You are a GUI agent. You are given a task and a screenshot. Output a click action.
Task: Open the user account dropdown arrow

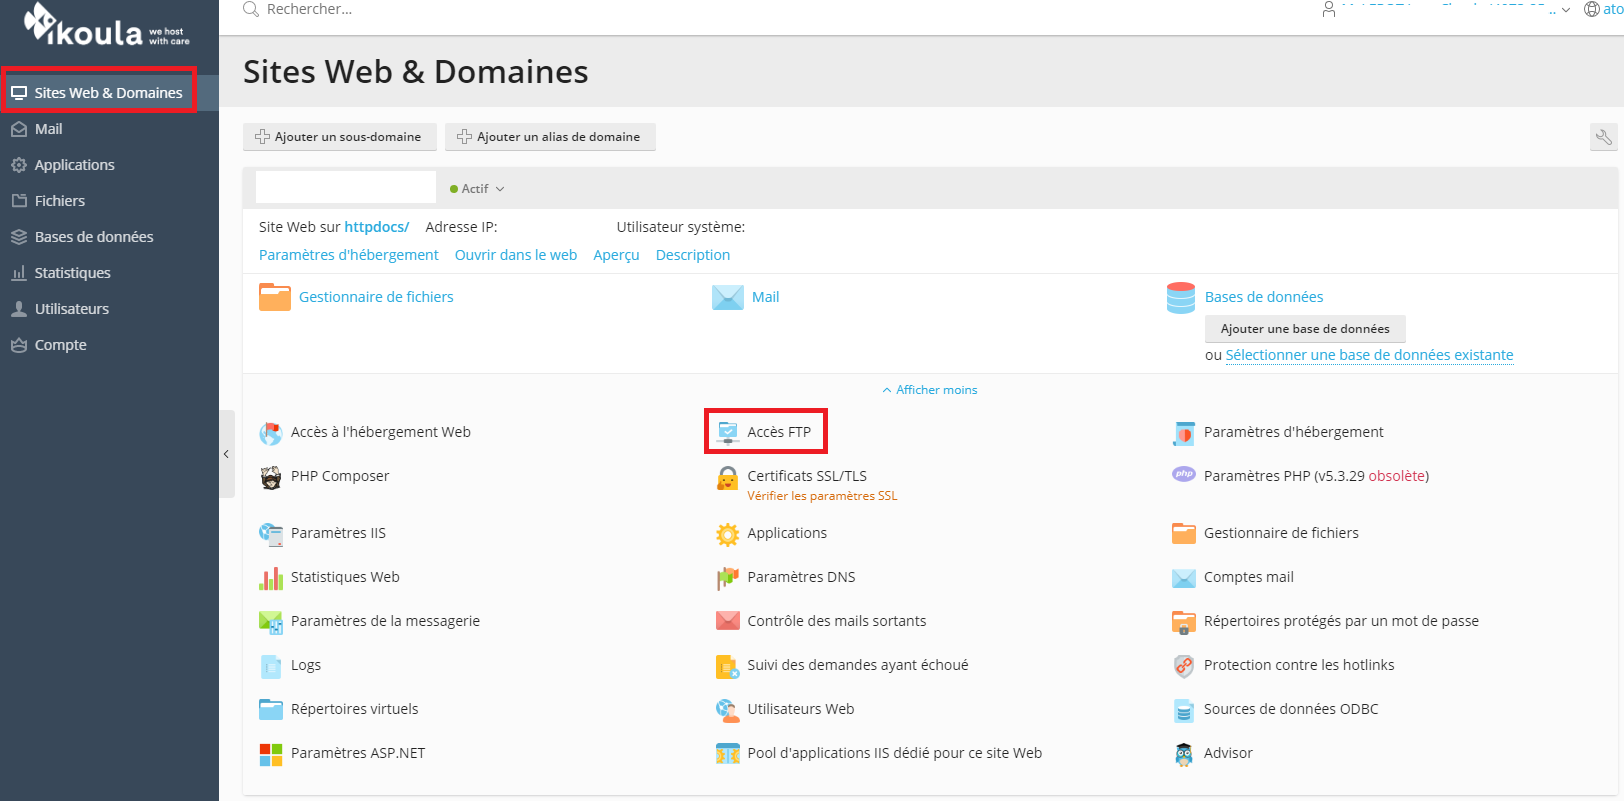(x=1566, y=10)
